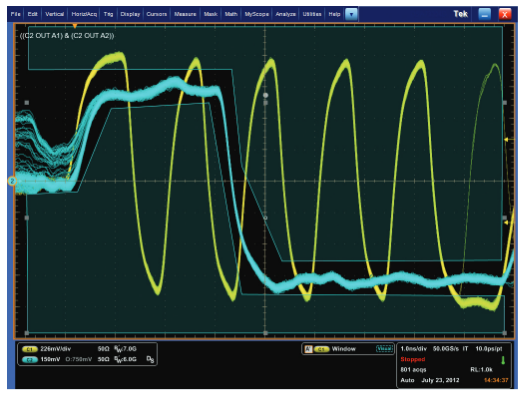
Task: Open the Horiz/Acq menu
Action: pos(84,14)
